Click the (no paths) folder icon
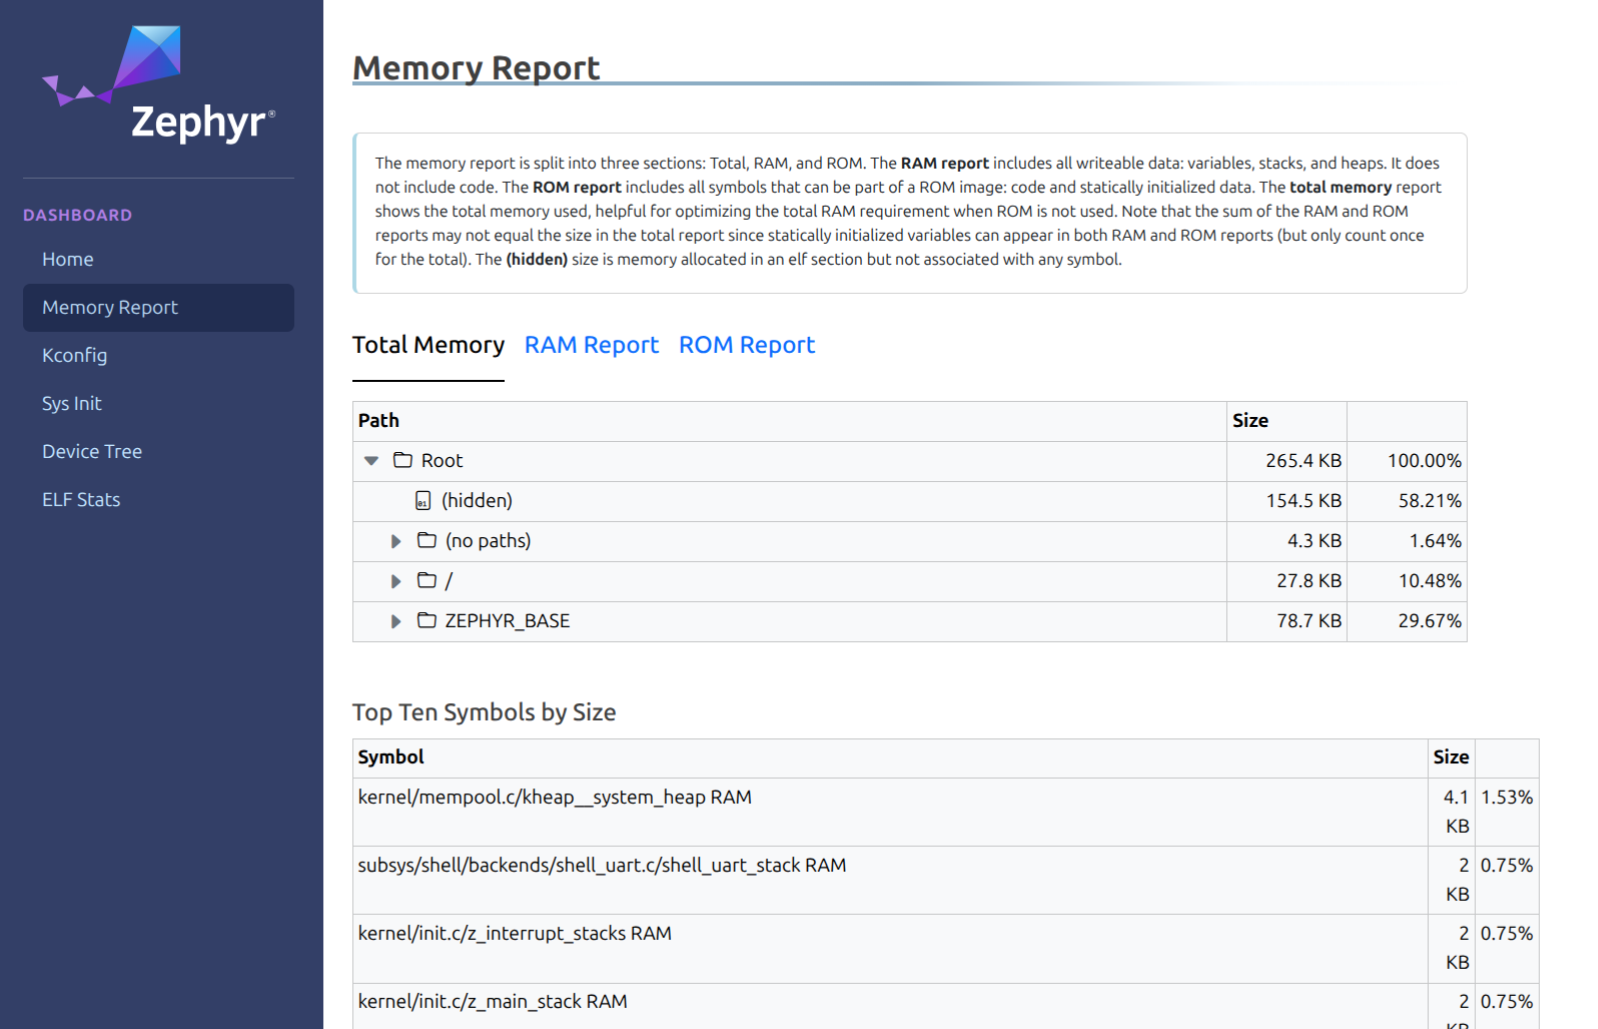1598x1029 pixels. pos(427,541)
